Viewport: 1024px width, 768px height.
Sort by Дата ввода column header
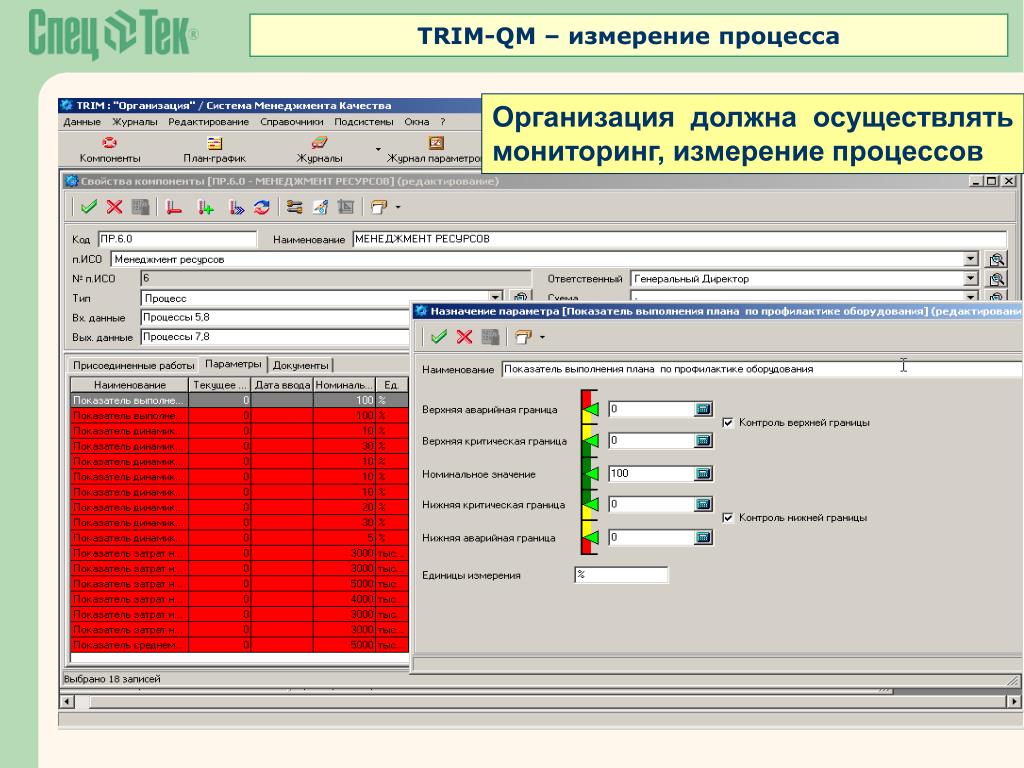pyautogui.click(x=282, y=385)
